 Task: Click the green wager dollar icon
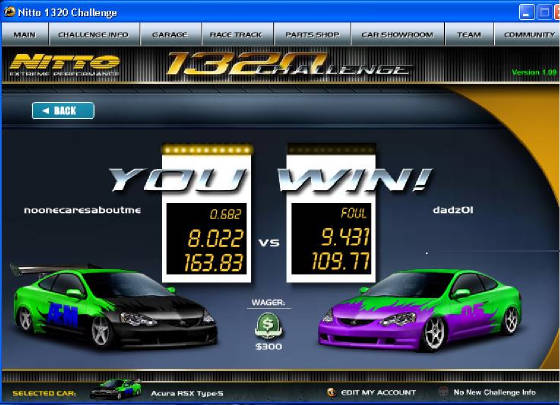coord(268,326)
